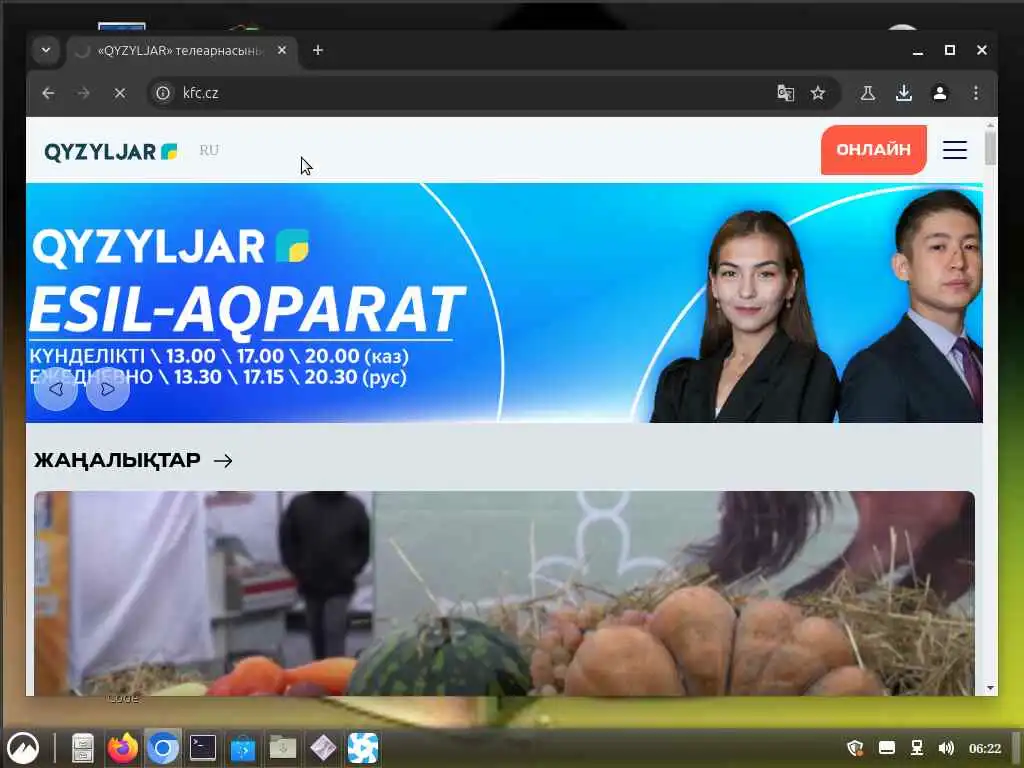Open the folder downloads taskbar icon
Viewport: 1024px width, 768px height.
(x=283, y=748)
